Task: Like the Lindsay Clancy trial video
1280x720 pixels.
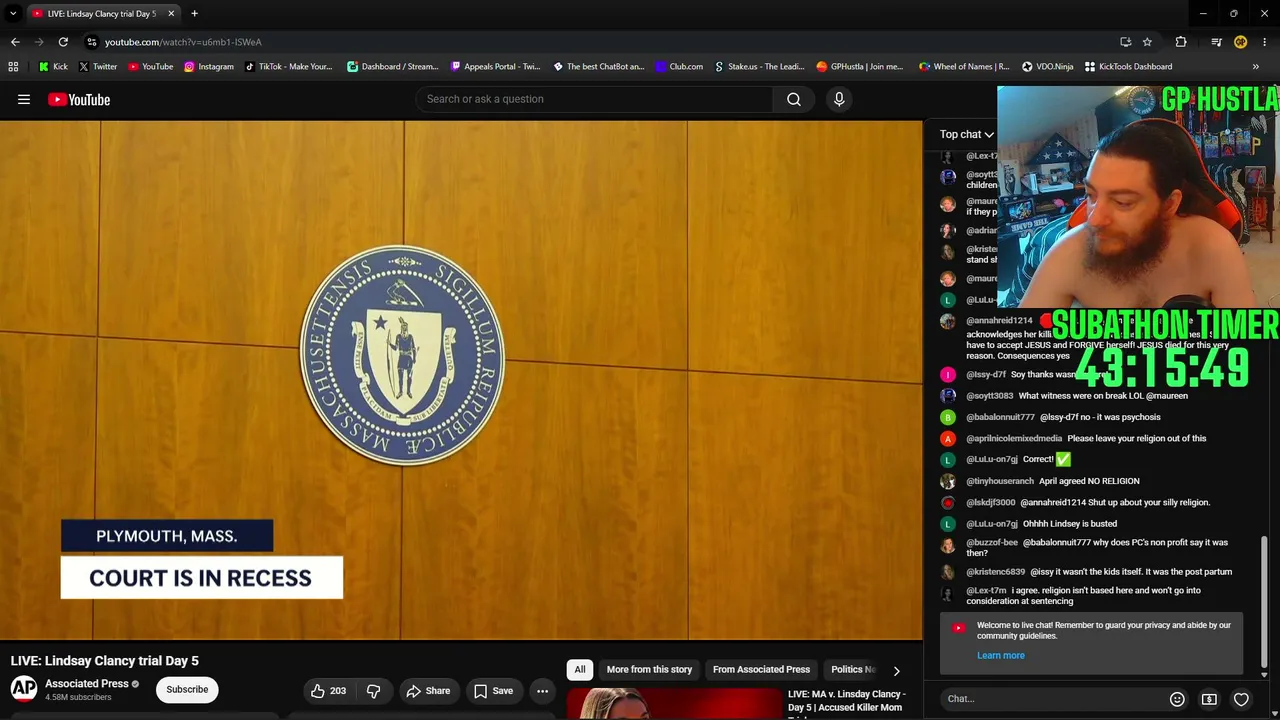Action: coord(327,691)
